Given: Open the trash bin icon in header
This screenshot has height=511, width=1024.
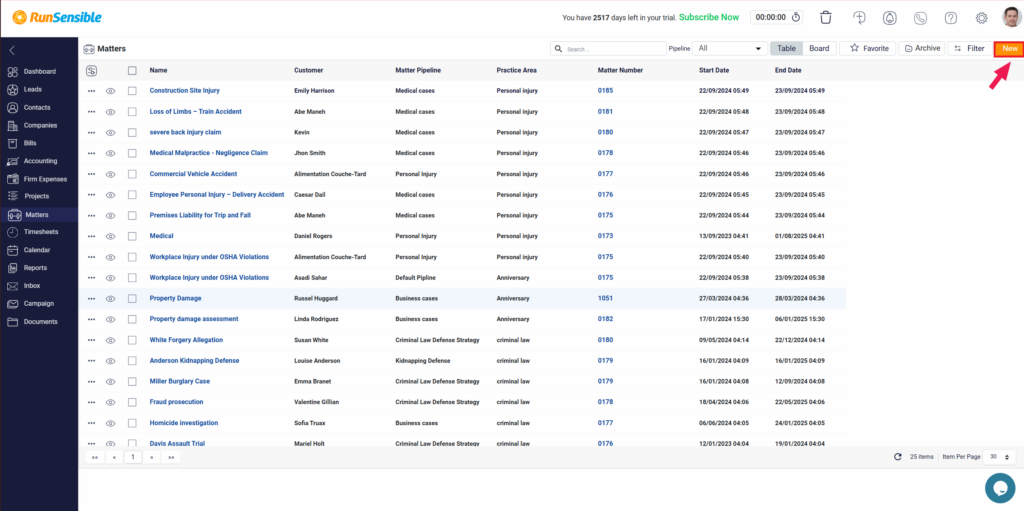Looking at the screenshot, I should (x=826, y=18).
